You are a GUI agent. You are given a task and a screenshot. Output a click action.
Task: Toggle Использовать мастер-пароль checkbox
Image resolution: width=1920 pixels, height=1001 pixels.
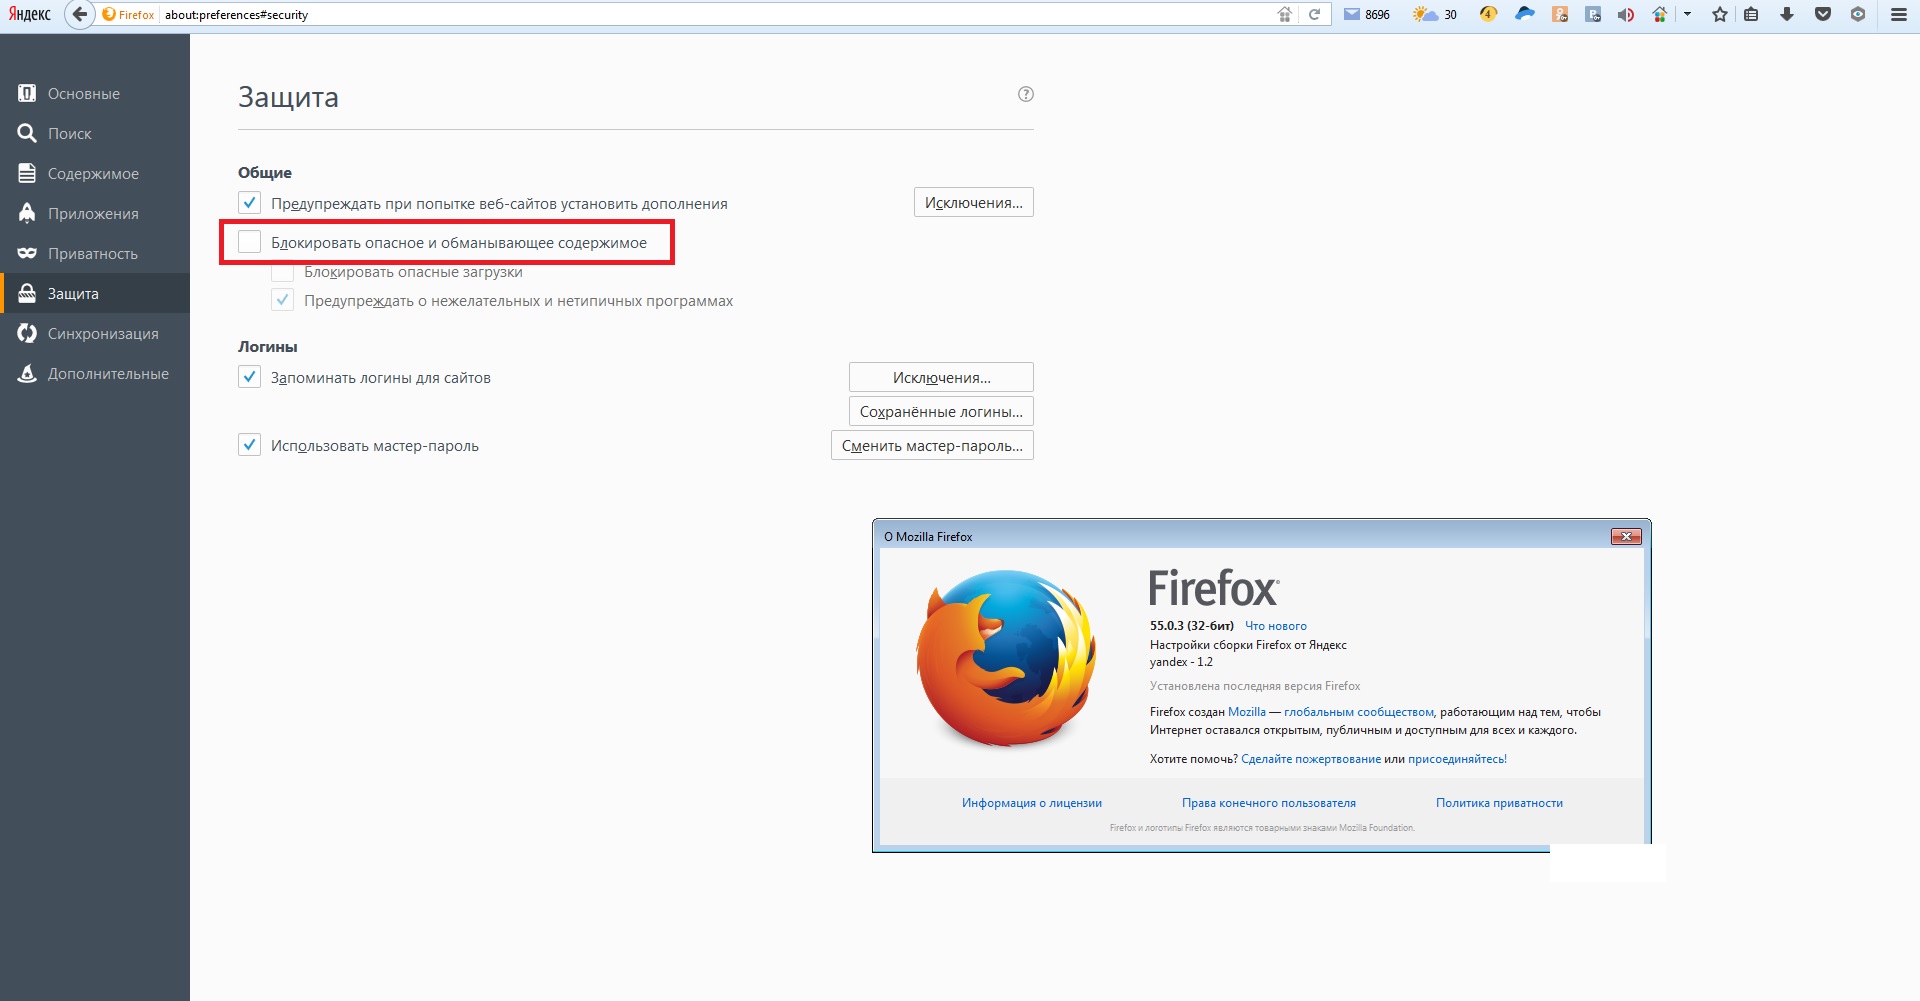[x=249, y=445]
